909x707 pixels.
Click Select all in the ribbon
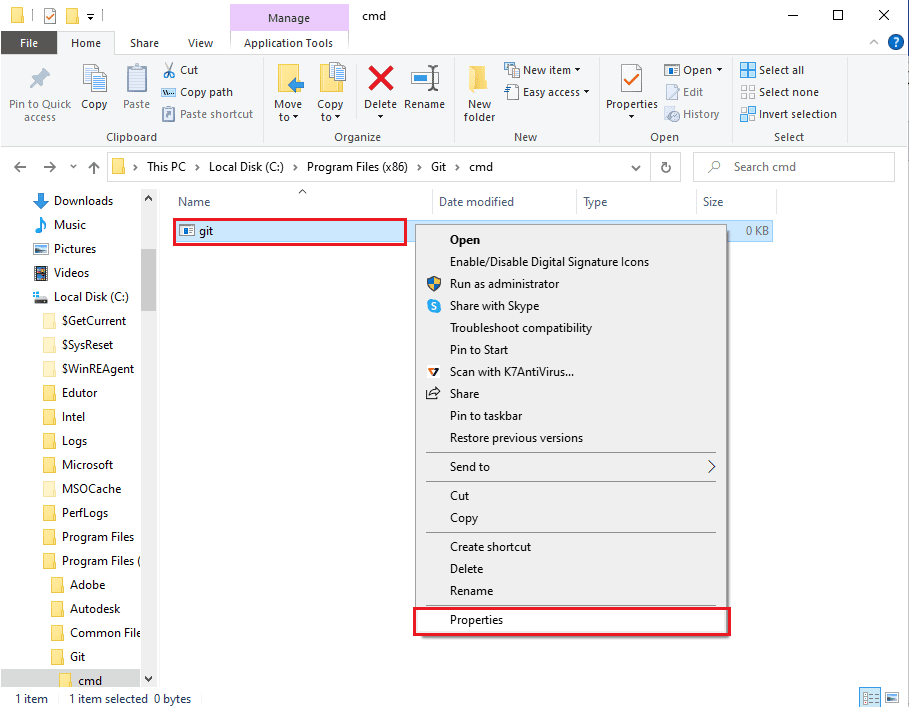[772, 70]
